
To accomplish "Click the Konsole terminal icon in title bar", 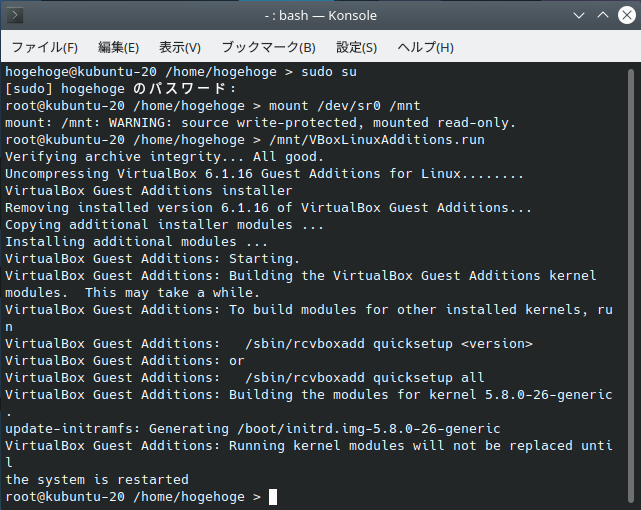I will coord(15,16).
